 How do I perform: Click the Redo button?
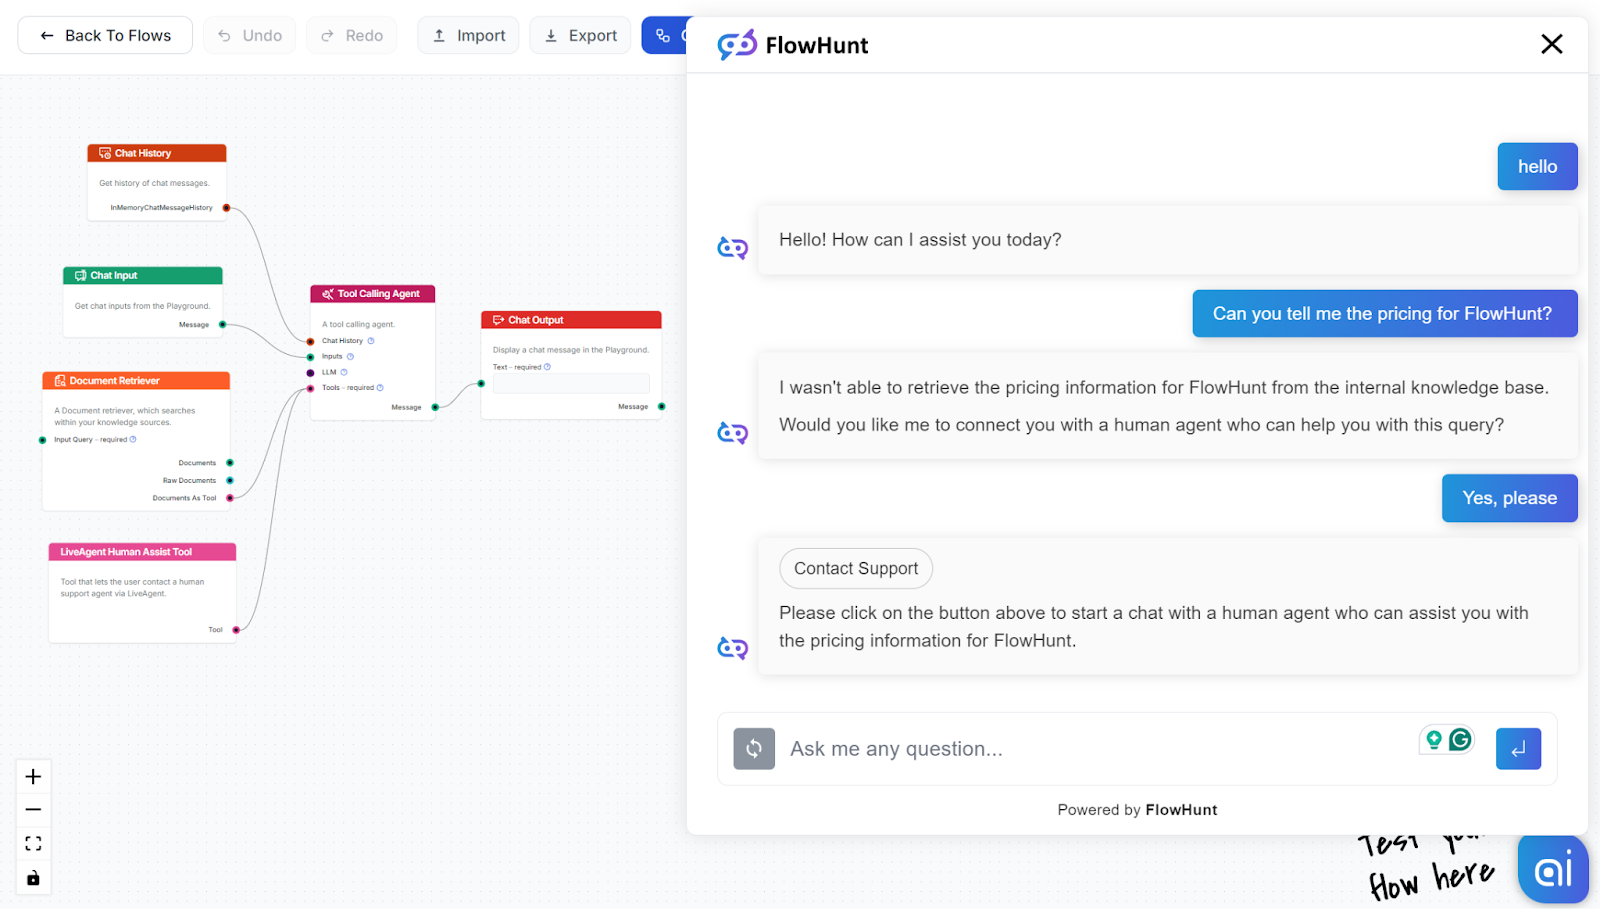pyautogui.click(x=352, y=35)
